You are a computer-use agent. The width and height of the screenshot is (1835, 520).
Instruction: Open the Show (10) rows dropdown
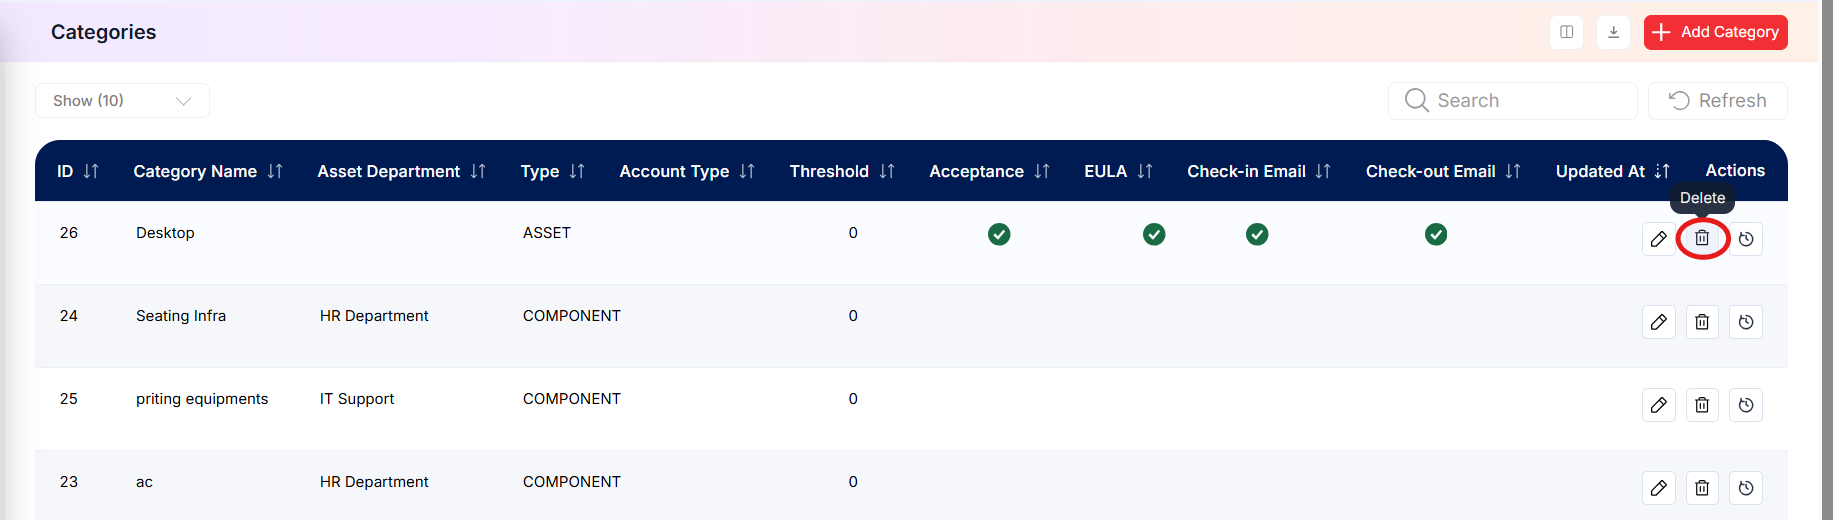(122, 100)
